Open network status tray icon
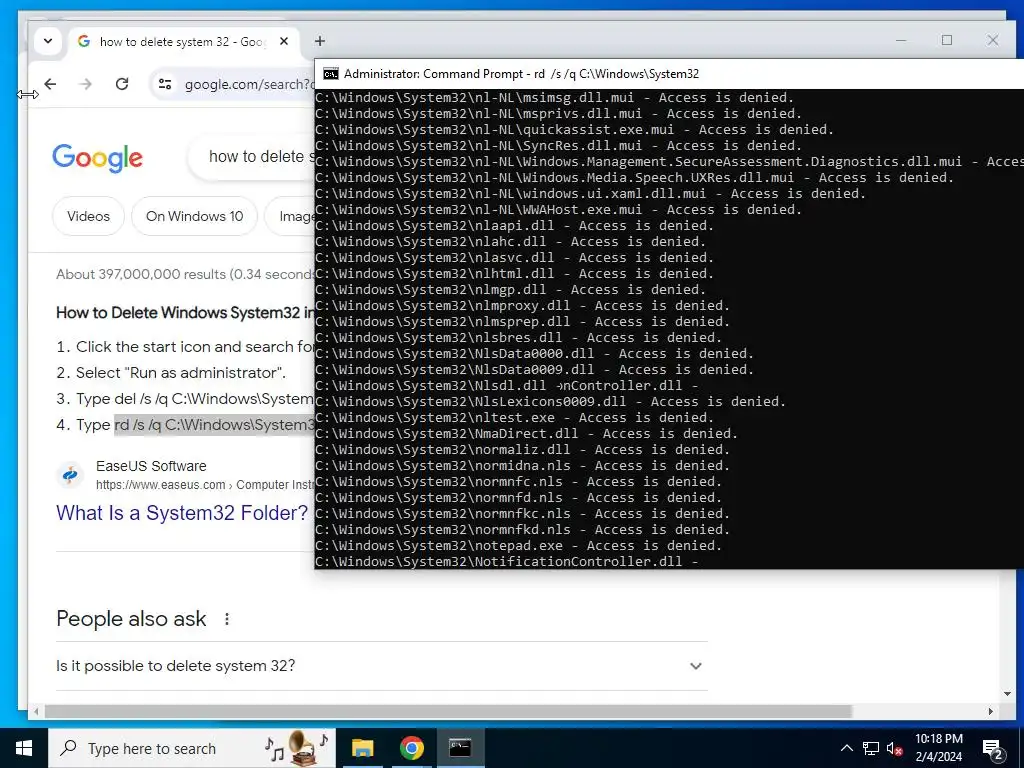Screen dimensions: 1024x768 871,748
